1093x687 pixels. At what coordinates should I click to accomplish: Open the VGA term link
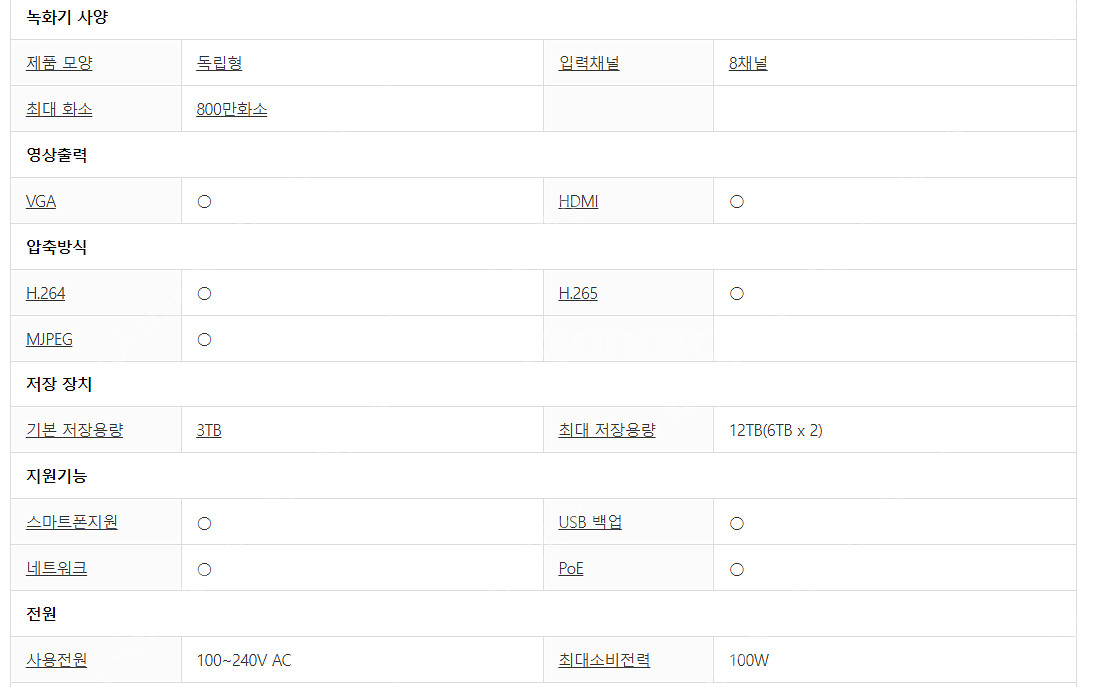pyautogui.click(x=41, y=201)
